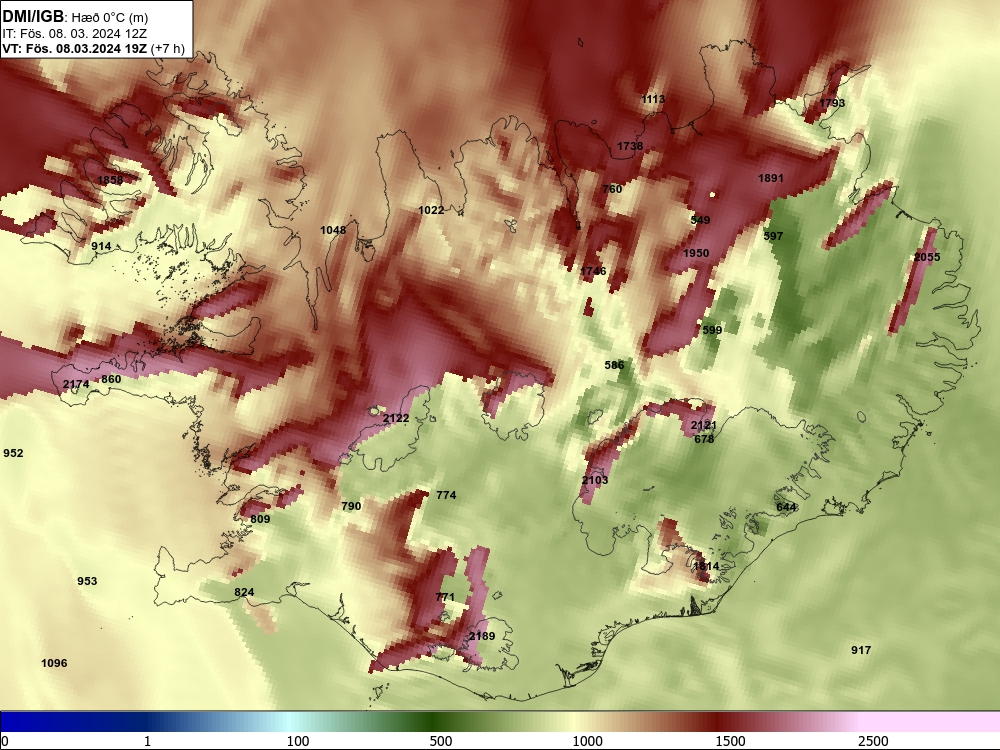Click the map value 678

[704, 439]
